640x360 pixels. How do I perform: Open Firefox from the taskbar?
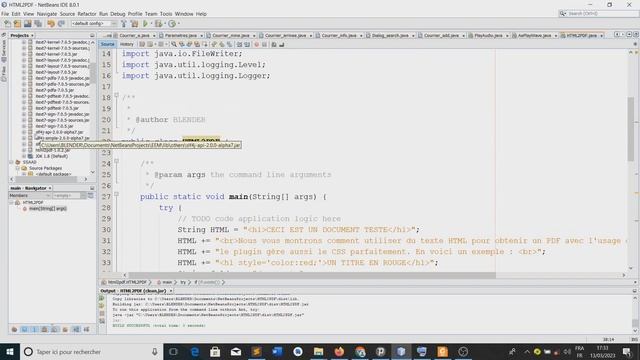point(339,351)
